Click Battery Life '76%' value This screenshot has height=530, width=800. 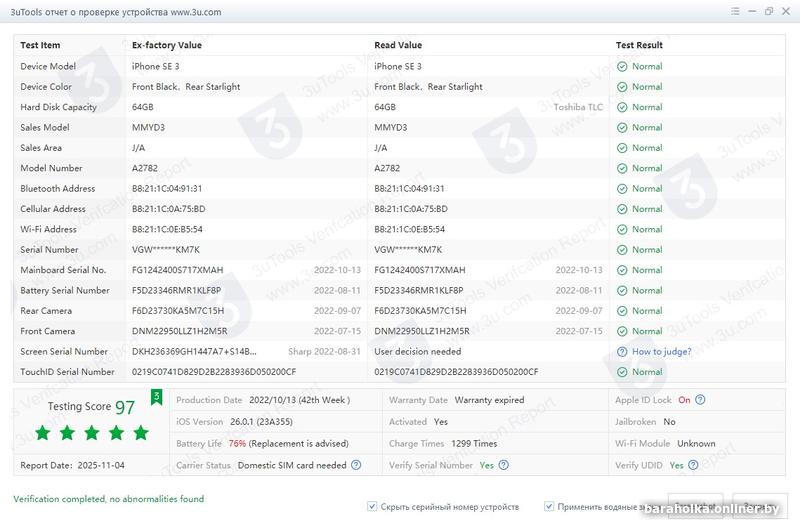237,444
